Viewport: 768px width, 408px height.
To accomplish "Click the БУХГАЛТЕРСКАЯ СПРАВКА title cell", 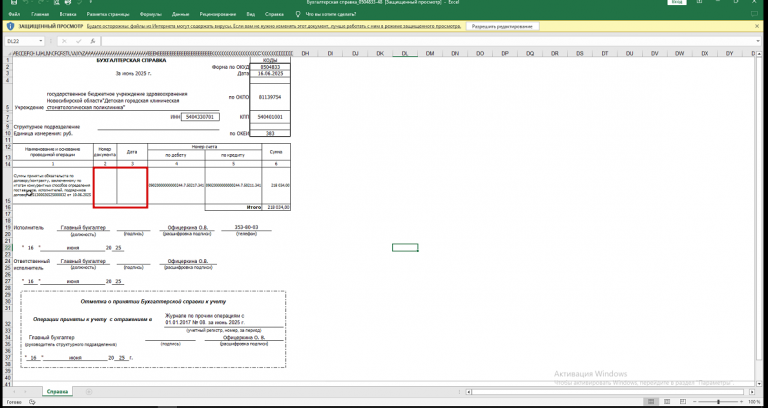I will point(131,60).
